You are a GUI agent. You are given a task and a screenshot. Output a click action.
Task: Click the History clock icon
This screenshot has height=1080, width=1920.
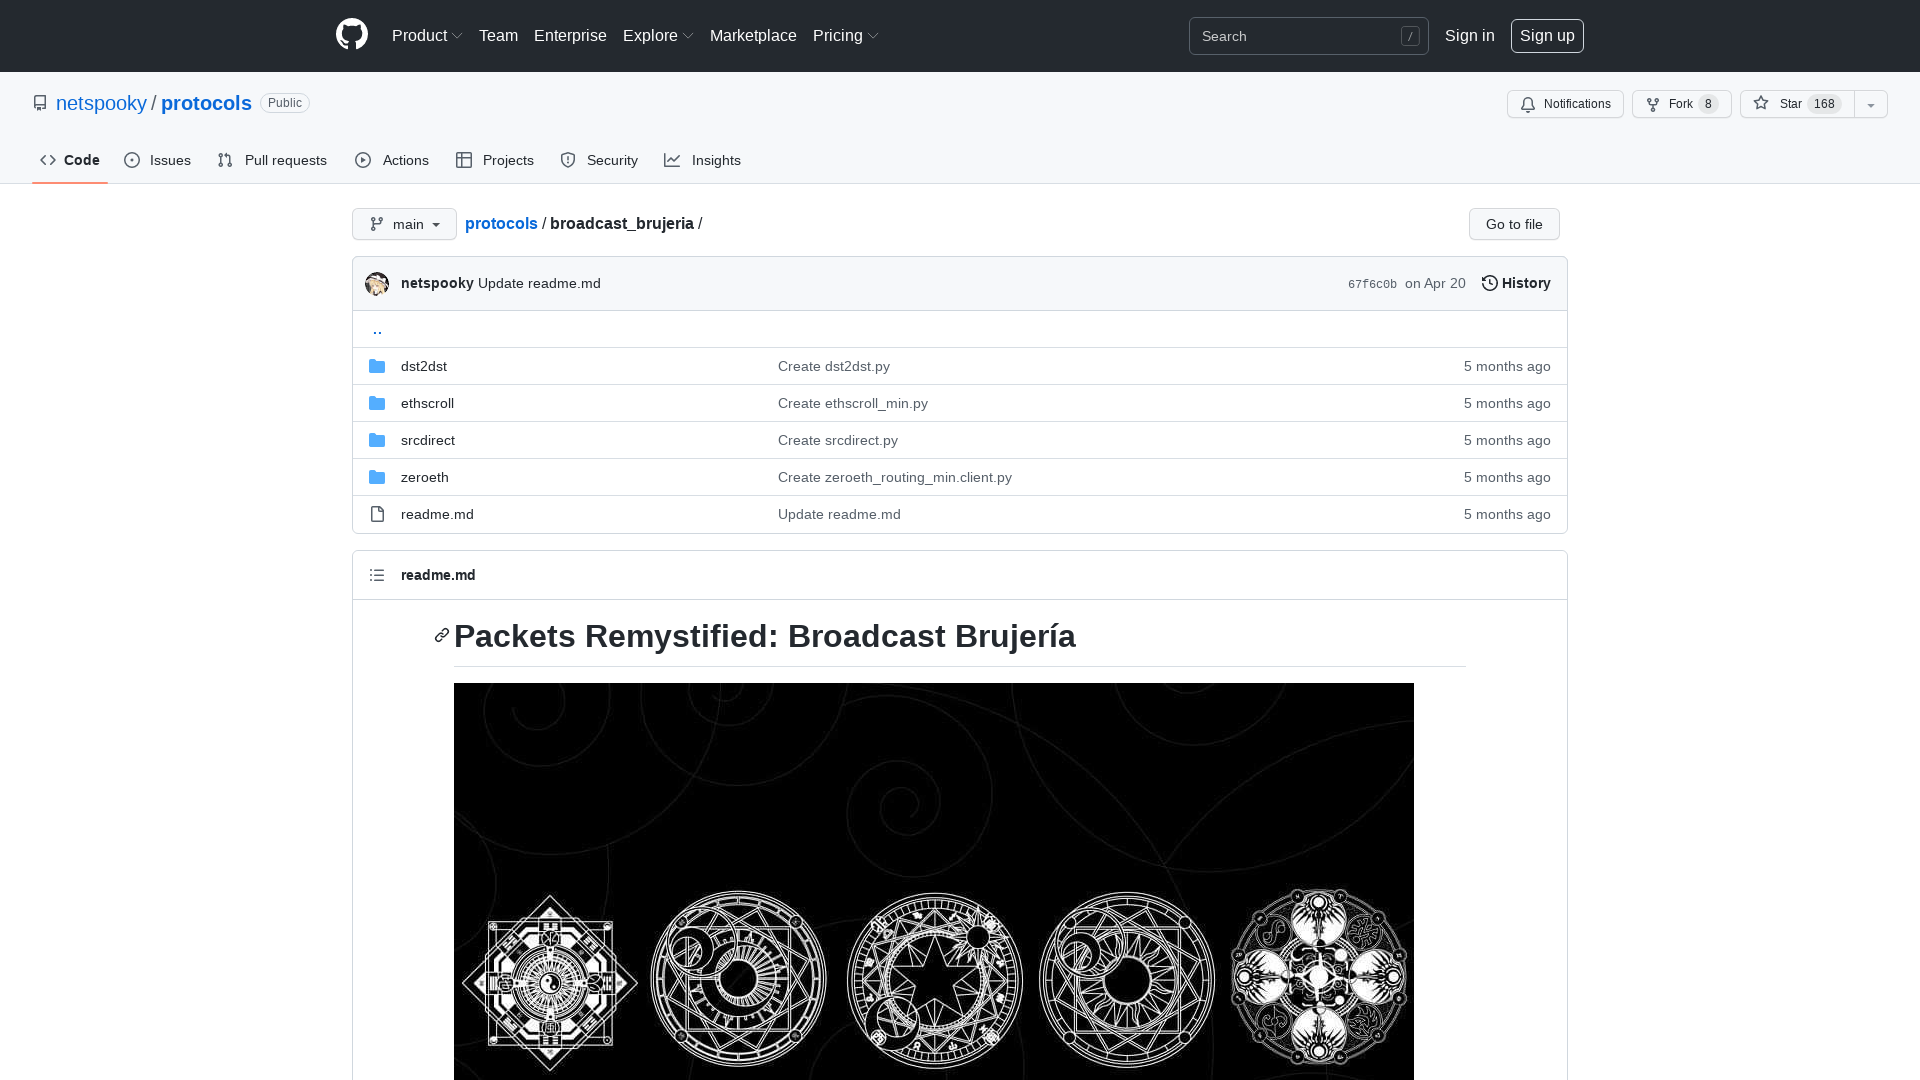tap(1490, 283)
